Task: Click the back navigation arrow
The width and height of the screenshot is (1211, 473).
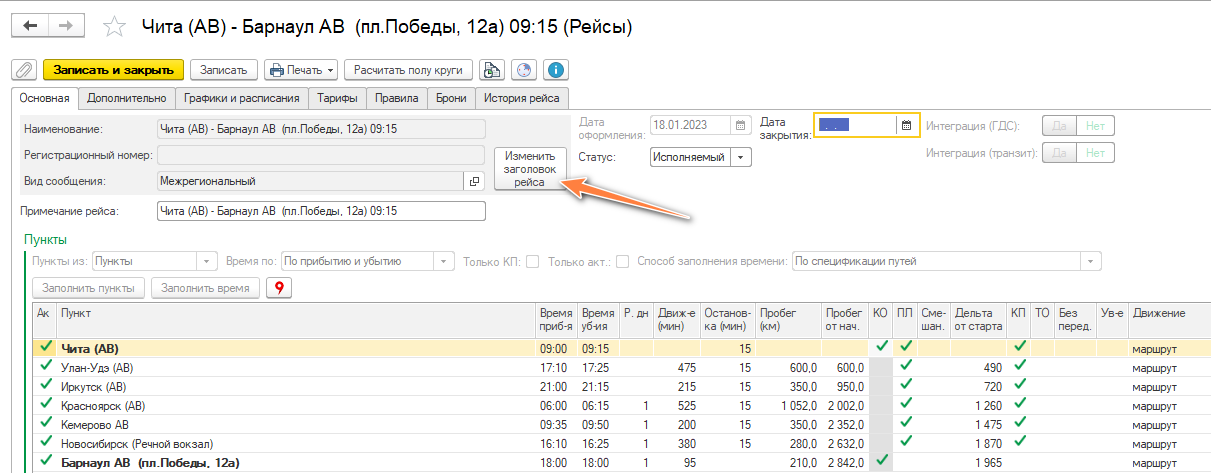Action: 31,25
